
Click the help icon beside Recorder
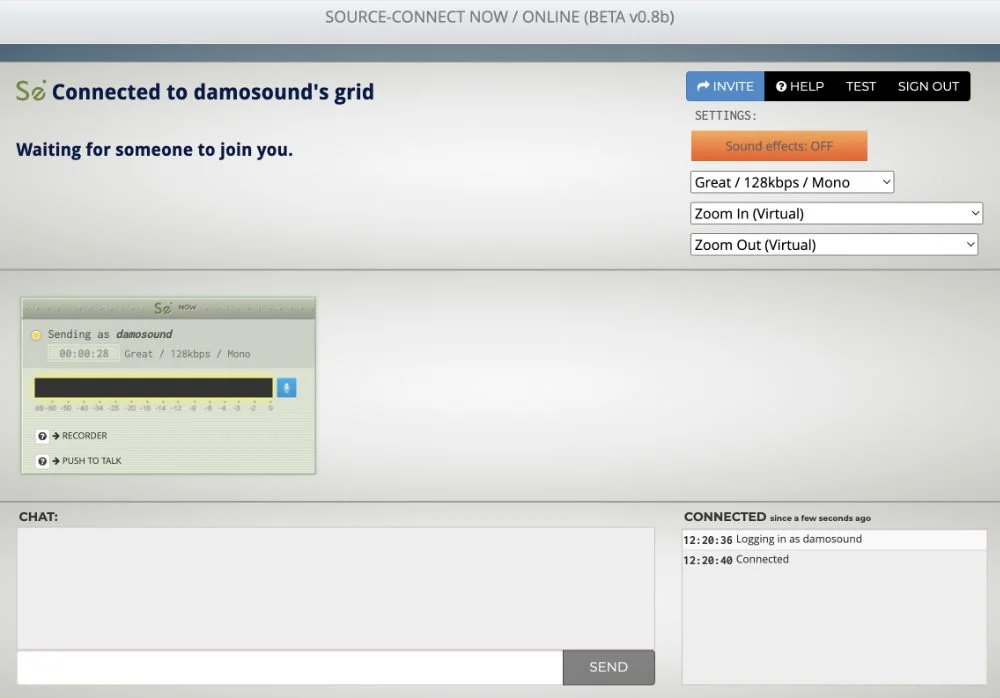42,436
